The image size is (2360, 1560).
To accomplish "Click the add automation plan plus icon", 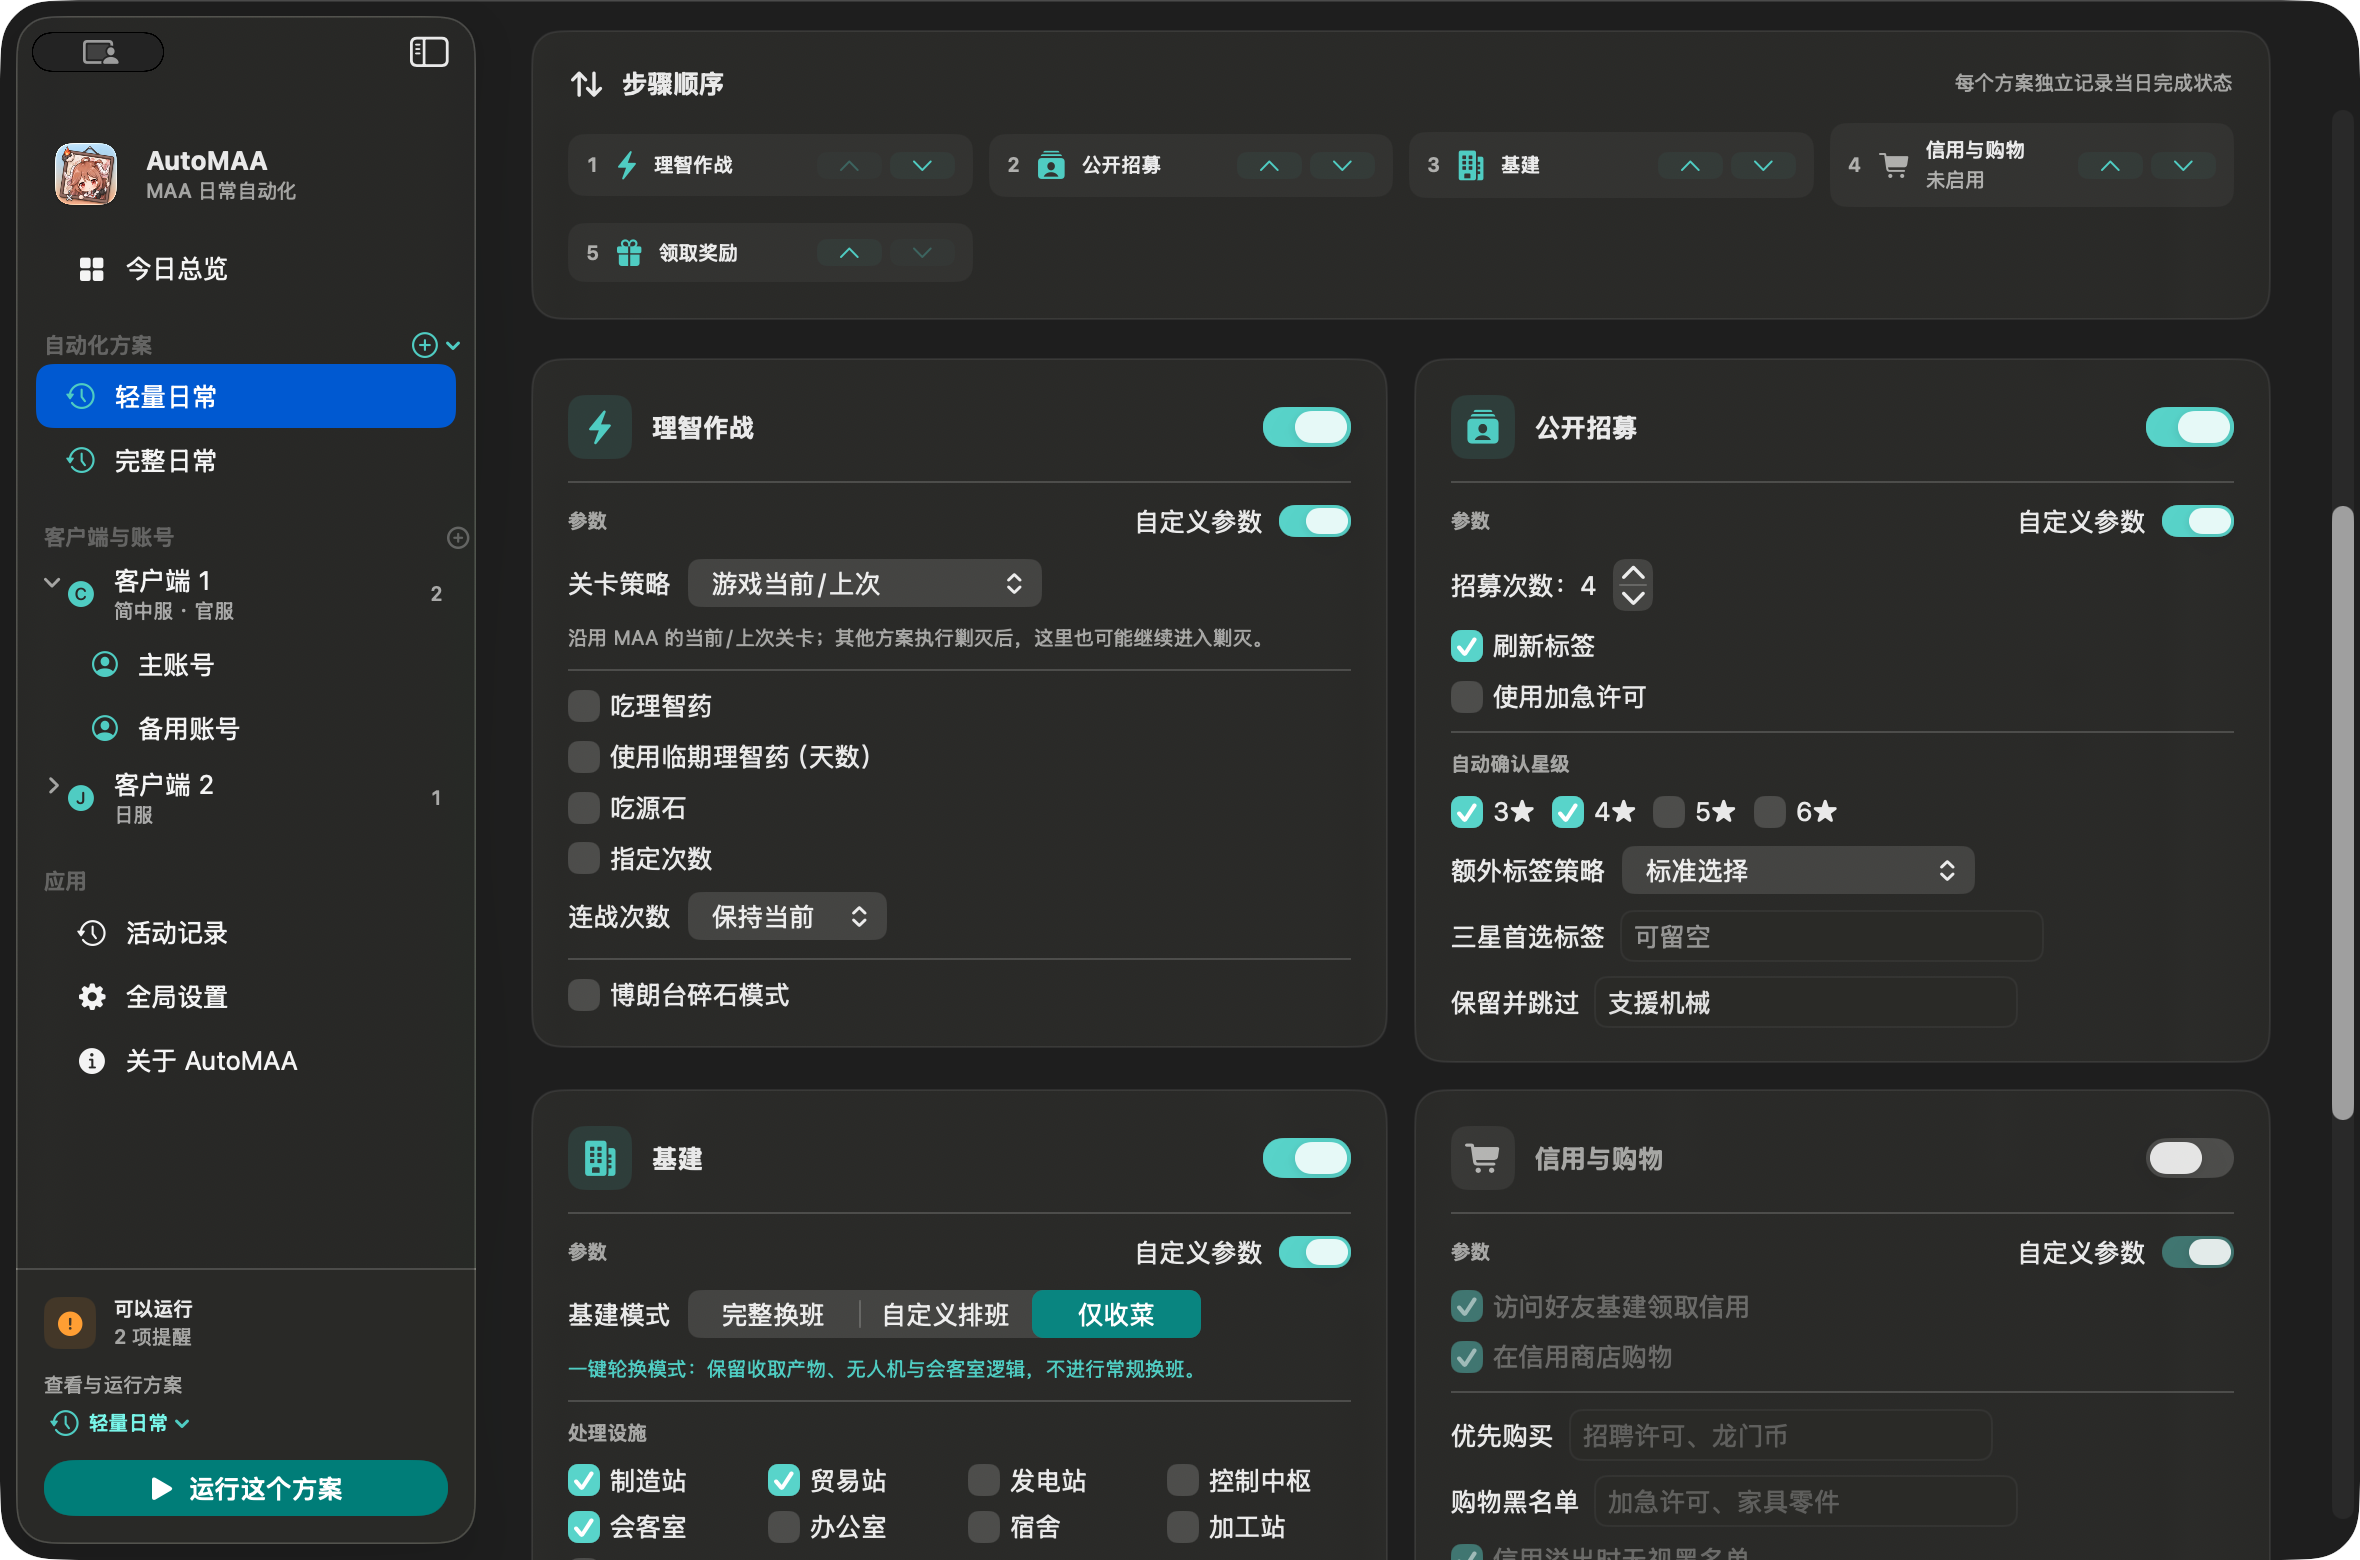I will pos(425,345).
